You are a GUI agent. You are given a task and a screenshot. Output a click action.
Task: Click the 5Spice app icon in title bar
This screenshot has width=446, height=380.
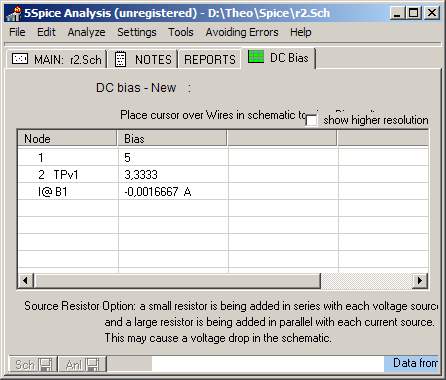14,14
